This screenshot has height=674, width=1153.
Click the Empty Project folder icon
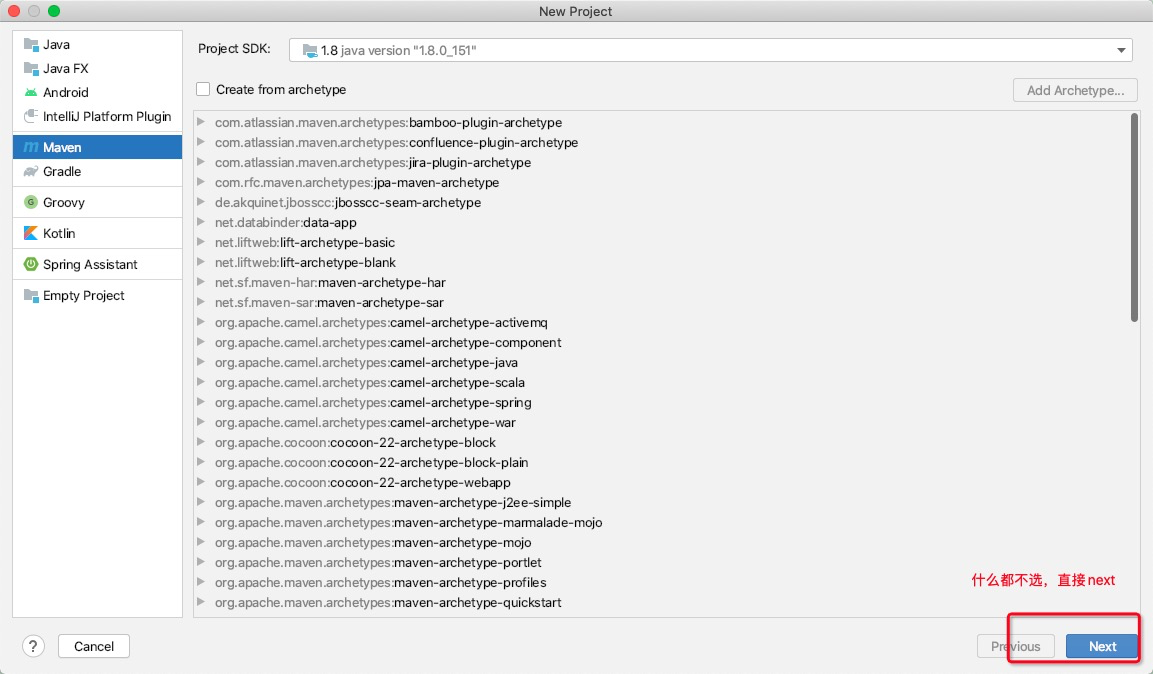31,295
